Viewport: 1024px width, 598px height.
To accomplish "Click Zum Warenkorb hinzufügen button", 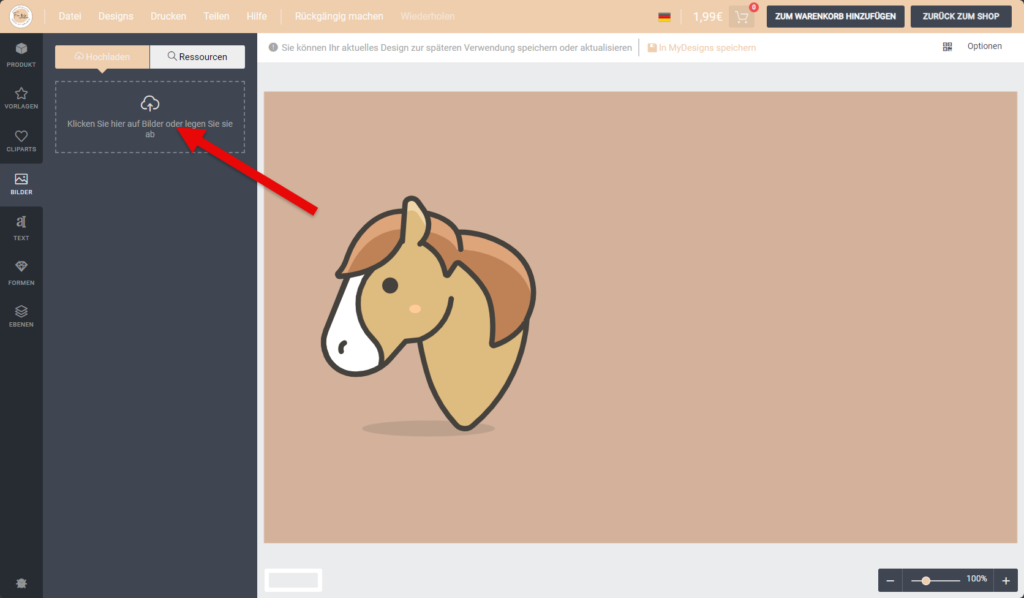I will click(836, 17).
